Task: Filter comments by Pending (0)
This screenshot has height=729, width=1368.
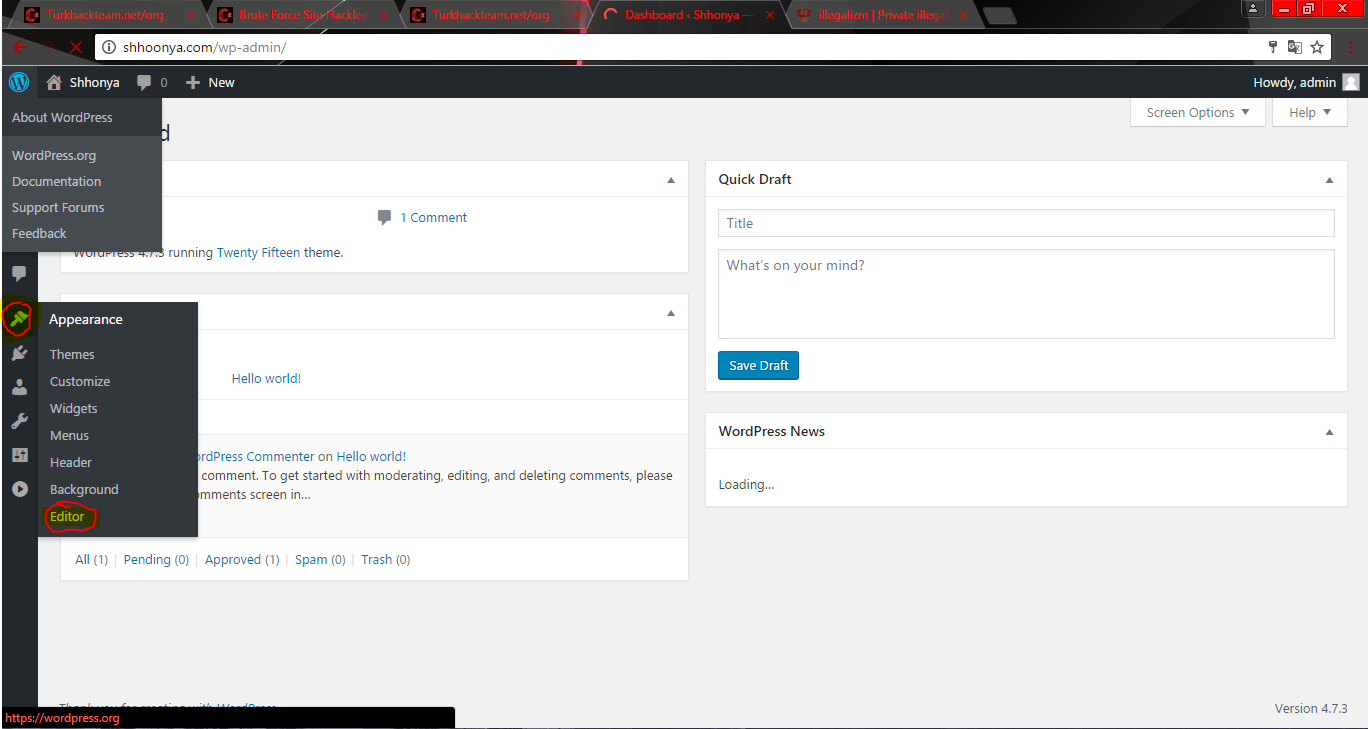Action: point(156,559)
